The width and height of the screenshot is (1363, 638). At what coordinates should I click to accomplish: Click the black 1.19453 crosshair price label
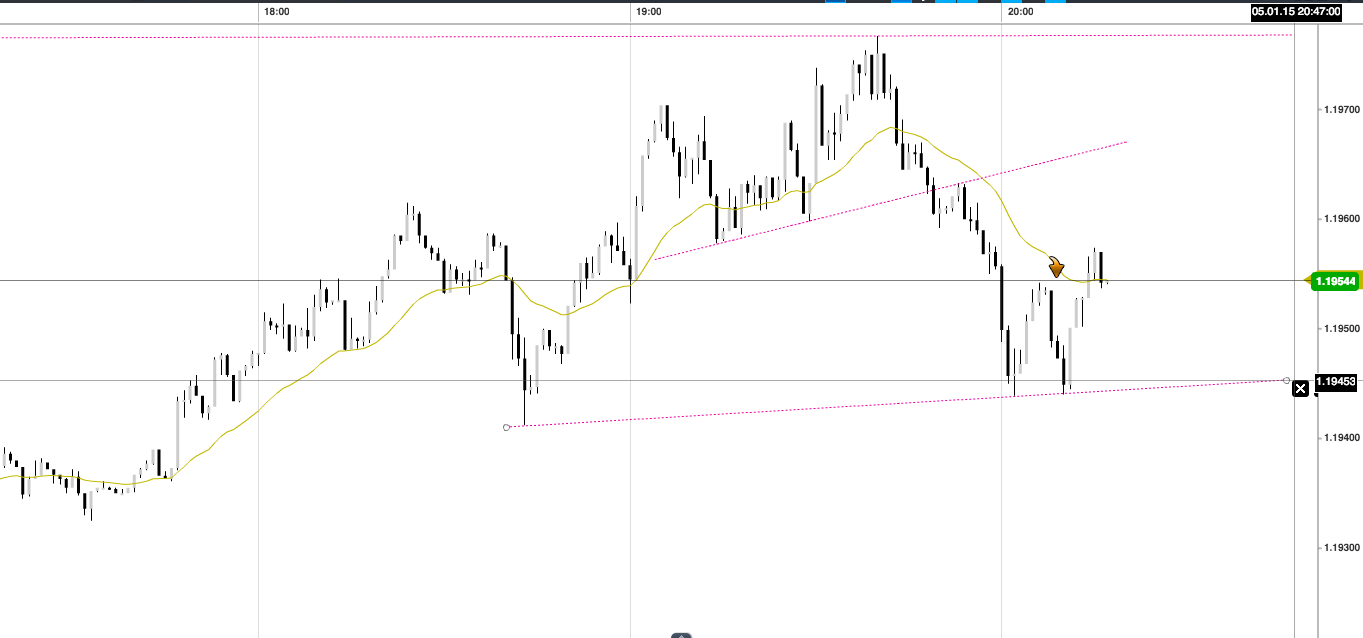point(1335,381)
